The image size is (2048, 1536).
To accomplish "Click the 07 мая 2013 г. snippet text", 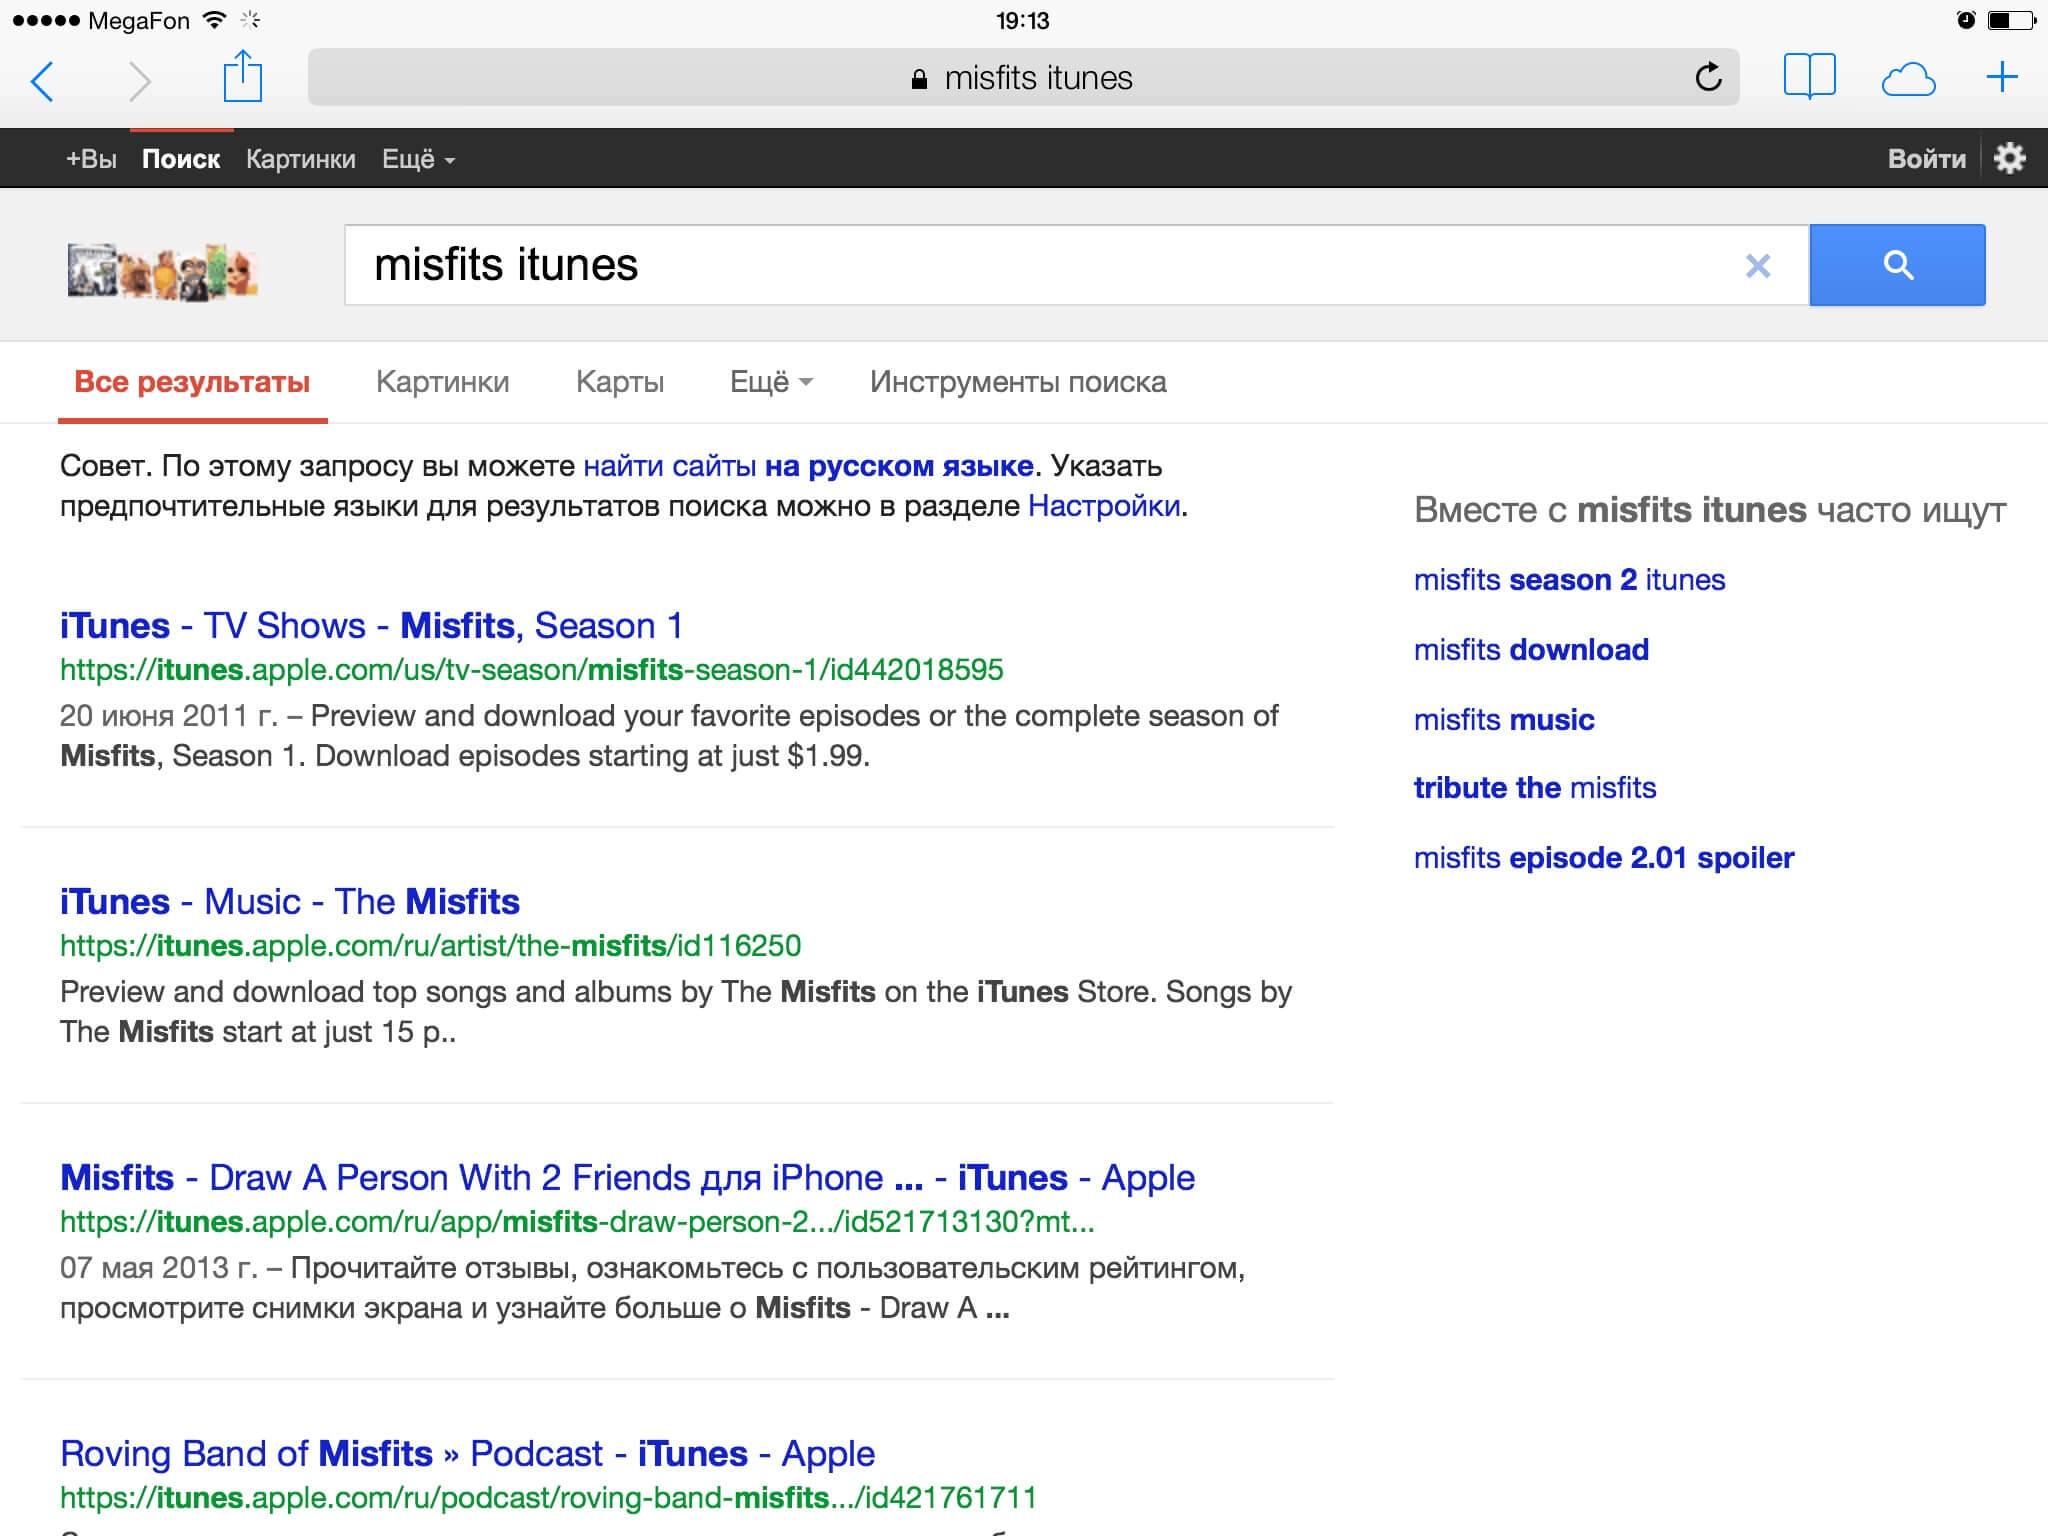I will 158,1268.
